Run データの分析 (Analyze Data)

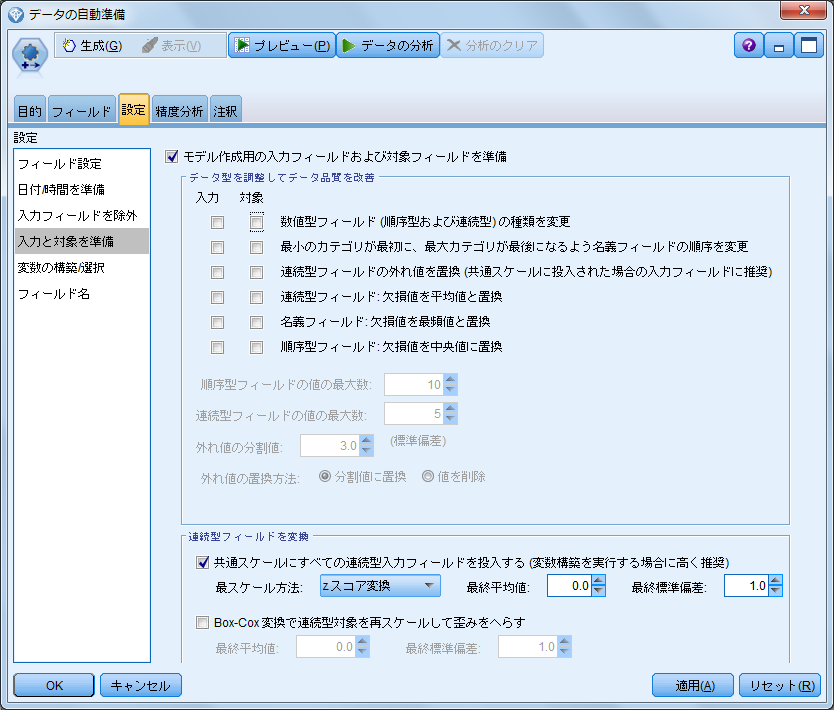pos(389,45)
